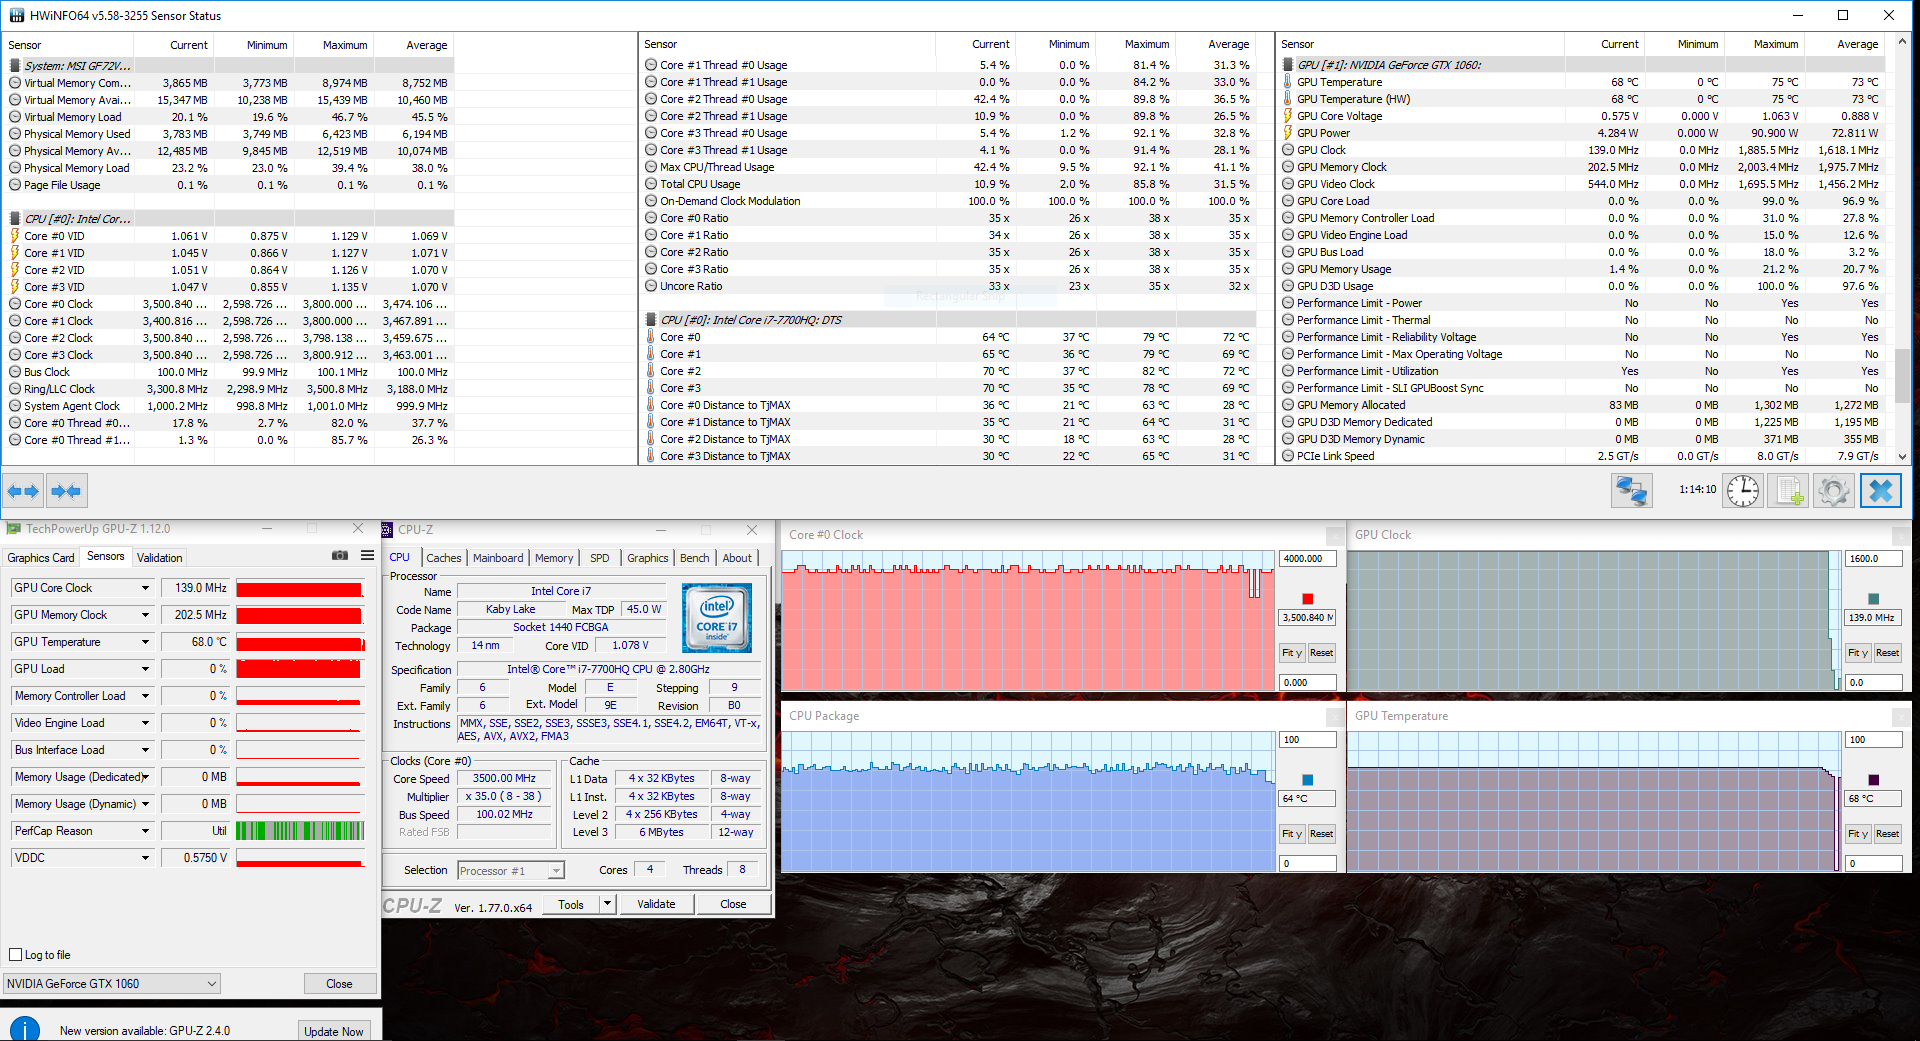
Task: Open the Caches tab in CPU-Z
Action: (444, 558)
